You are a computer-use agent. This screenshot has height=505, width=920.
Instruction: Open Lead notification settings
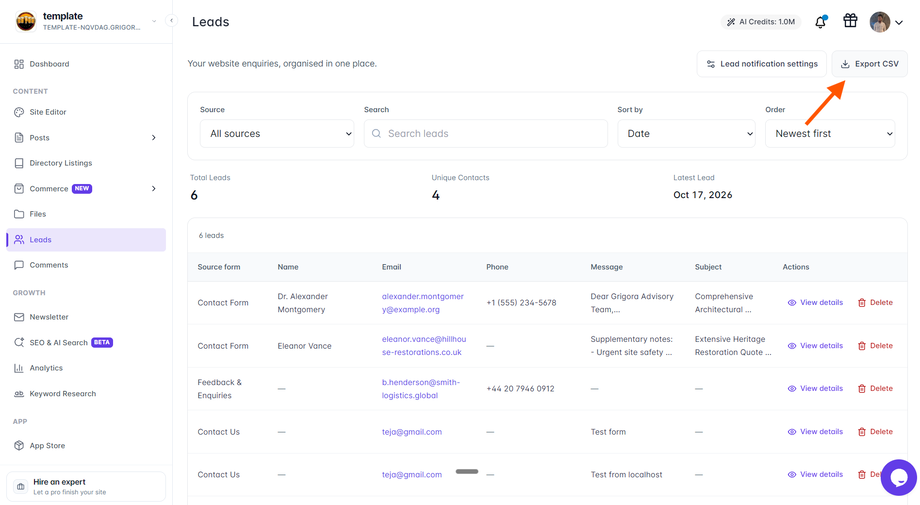(762, 64)
